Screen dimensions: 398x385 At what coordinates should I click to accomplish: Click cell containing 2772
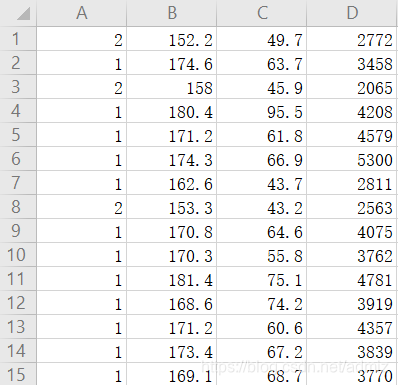click(352, 39)
